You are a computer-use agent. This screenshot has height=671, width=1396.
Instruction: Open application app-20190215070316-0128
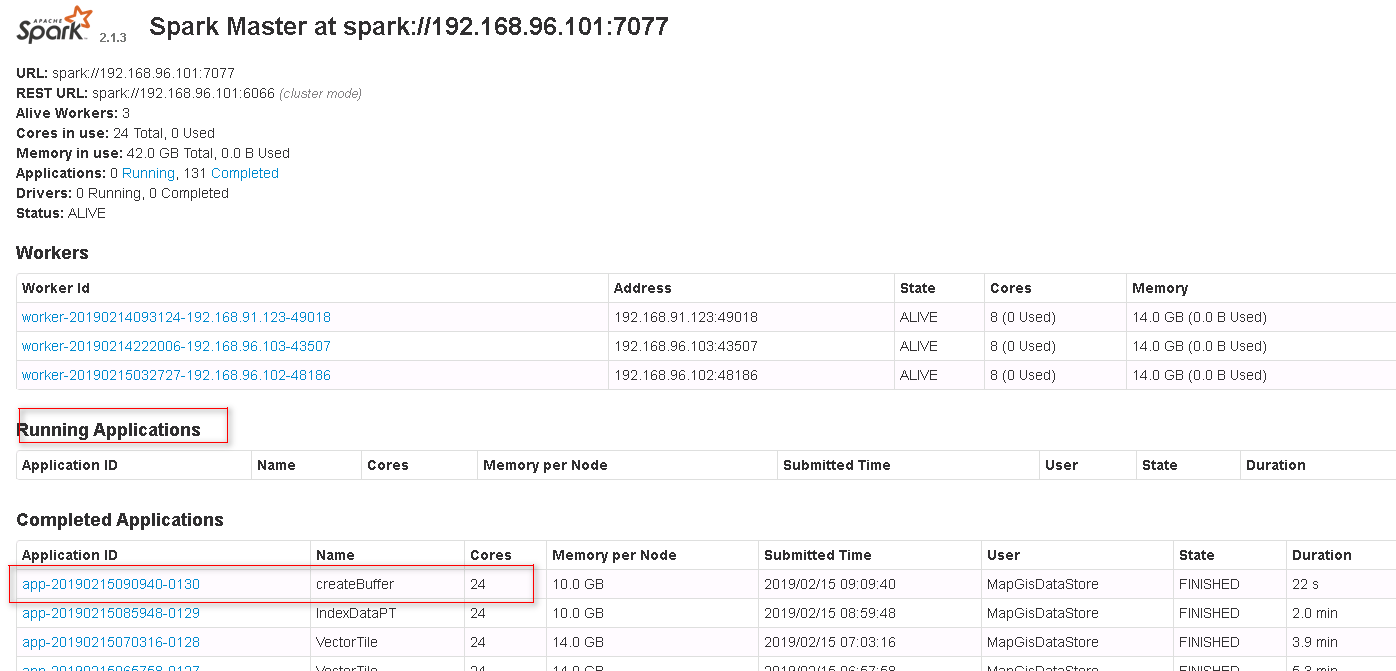tap(111, 642)
